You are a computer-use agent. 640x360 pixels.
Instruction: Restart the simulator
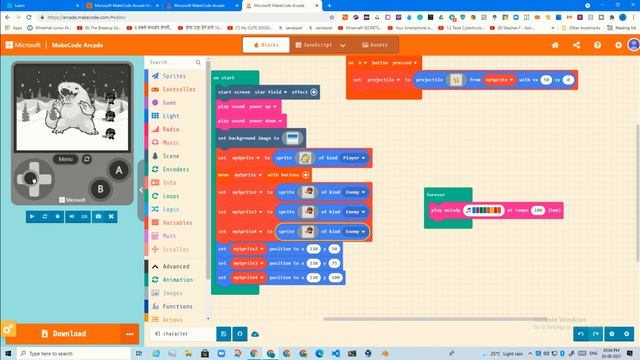coord(45,216)
